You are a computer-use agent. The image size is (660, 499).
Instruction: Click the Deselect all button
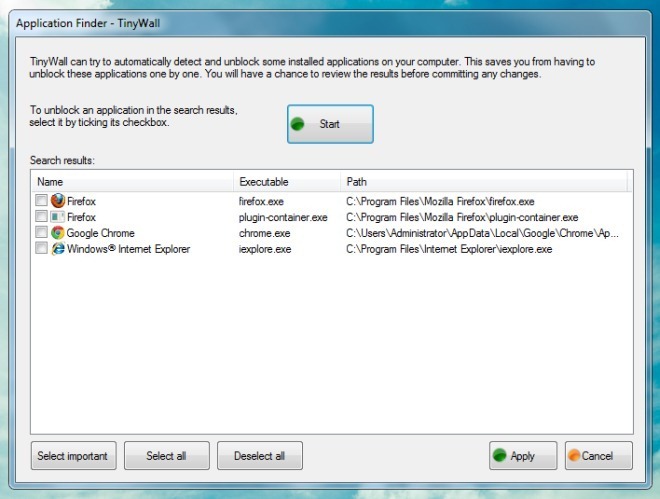tap(260, 456)
